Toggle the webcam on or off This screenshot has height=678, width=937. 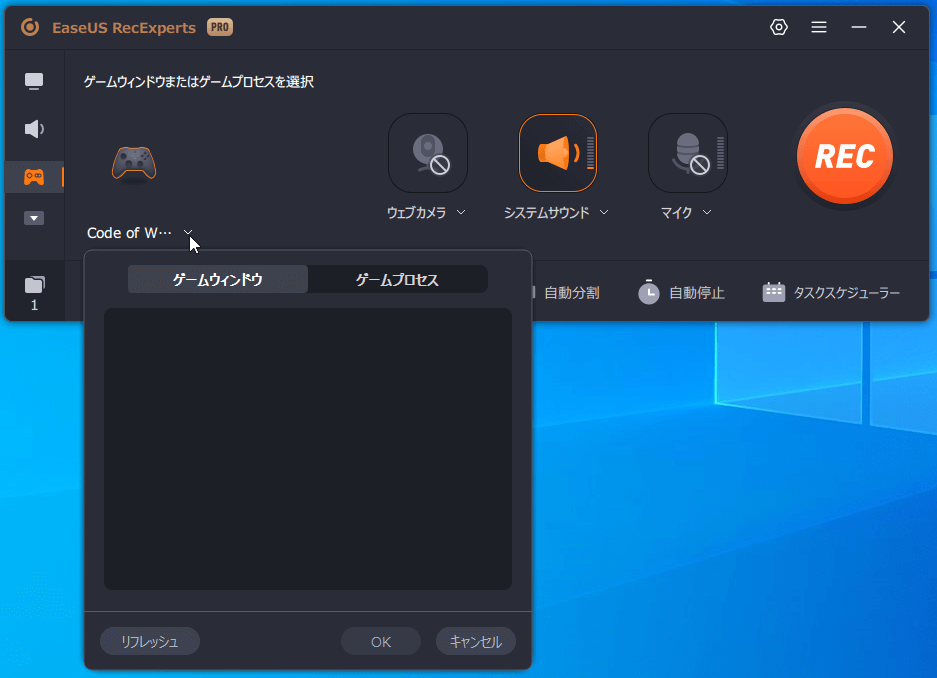pos(427,153)
